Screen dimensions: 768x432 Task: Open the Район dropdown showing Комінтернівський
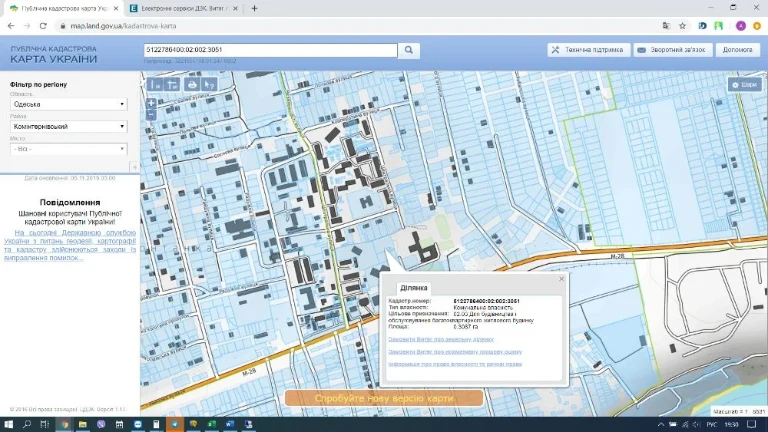(69, 126)
